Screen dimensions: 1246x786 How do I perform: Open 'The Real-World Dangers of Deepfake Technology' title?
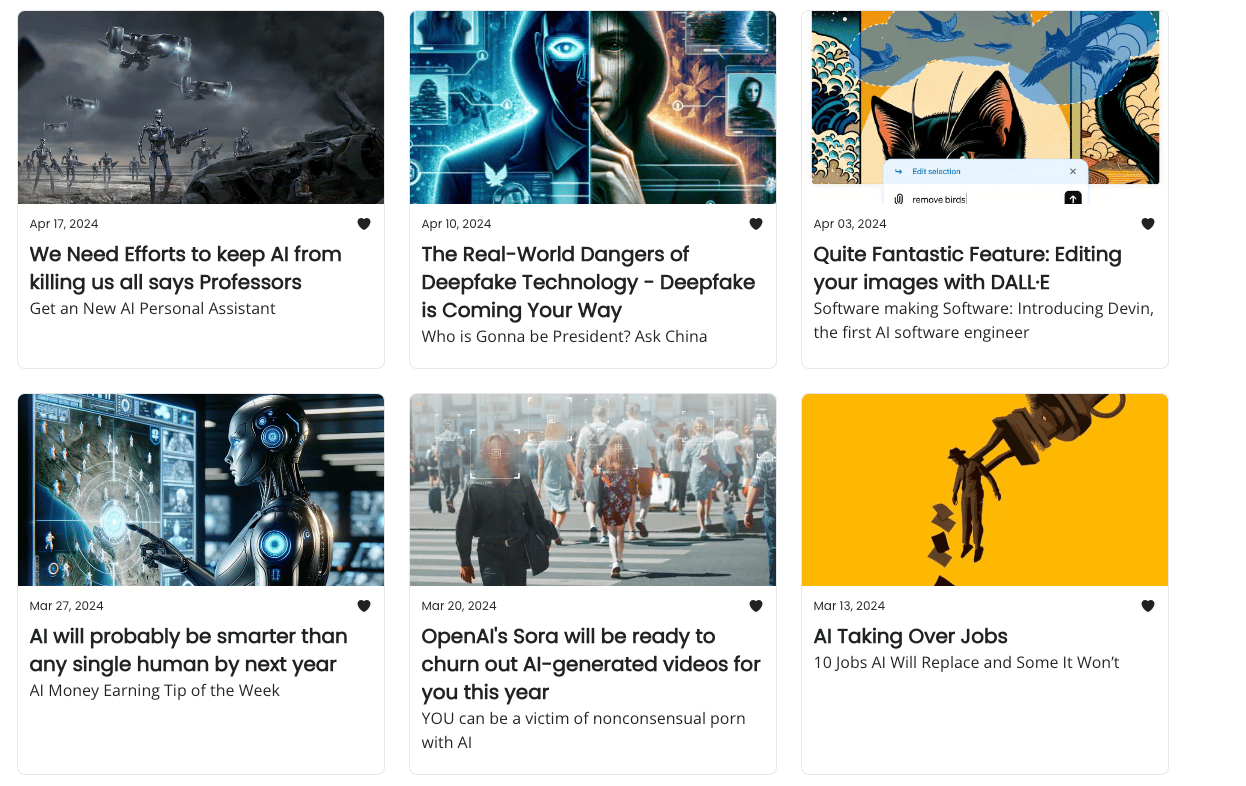tap(588, 282)
